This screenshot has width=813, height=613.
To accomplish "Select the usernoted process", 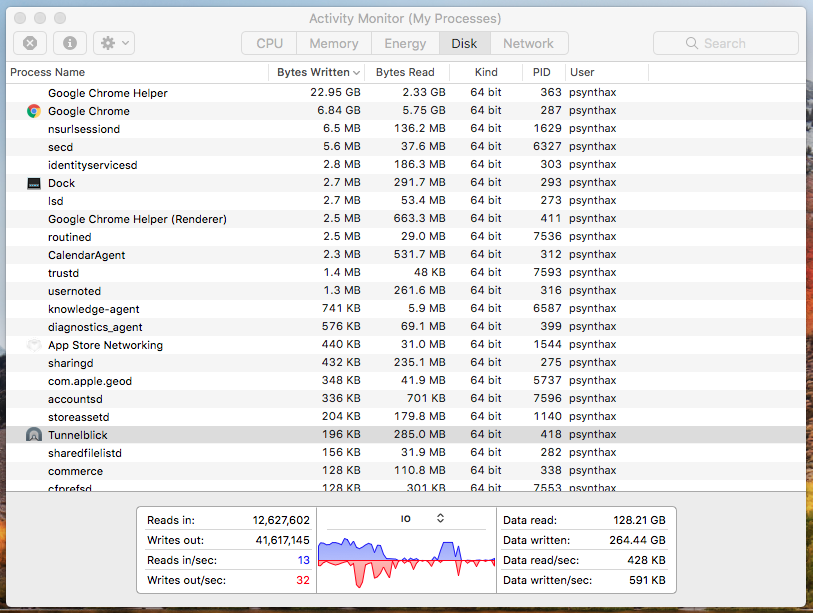I will pyautogui.click(x=406, y=291).
